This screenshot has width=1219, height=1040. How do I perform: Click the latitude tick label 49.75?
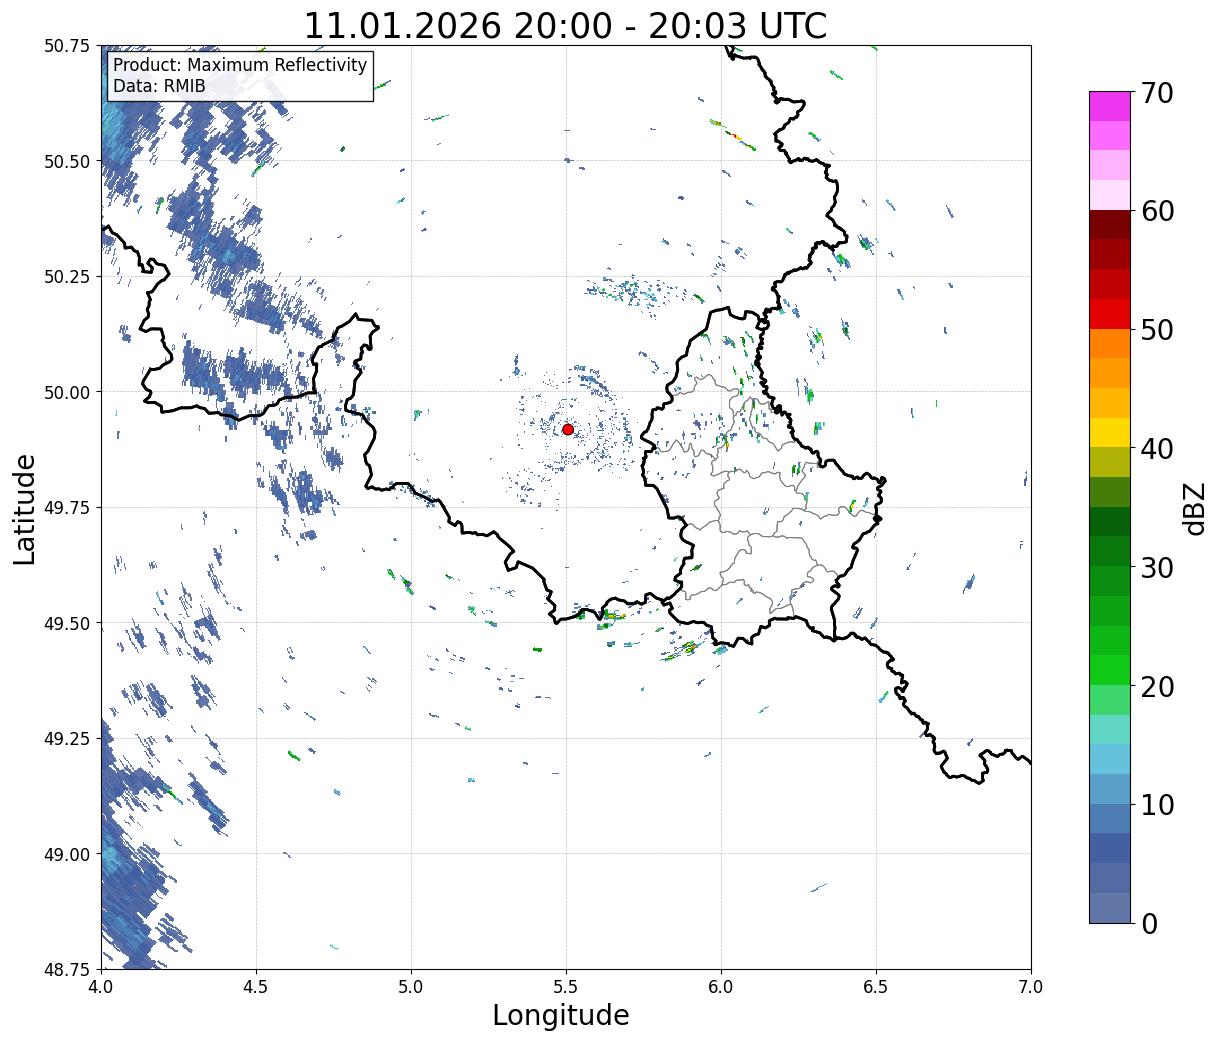click(67, 507)
